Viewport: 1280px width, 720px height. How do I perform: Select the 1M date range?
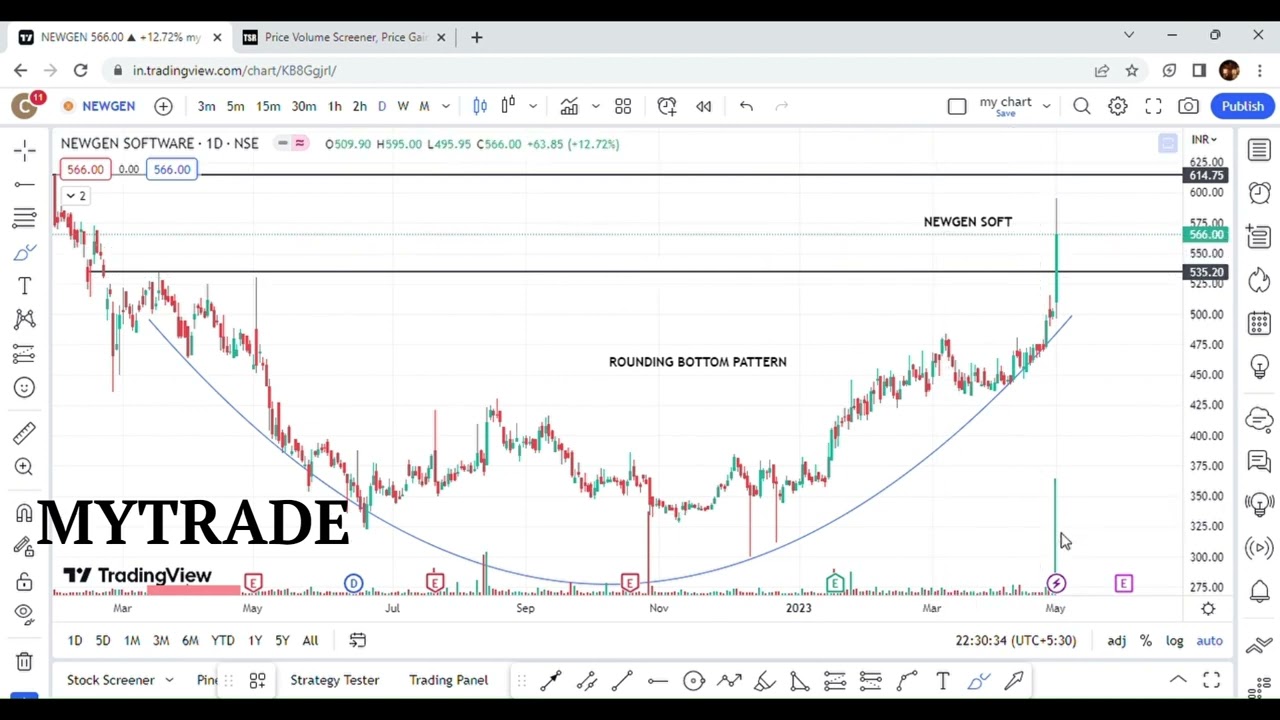(132, 641)
